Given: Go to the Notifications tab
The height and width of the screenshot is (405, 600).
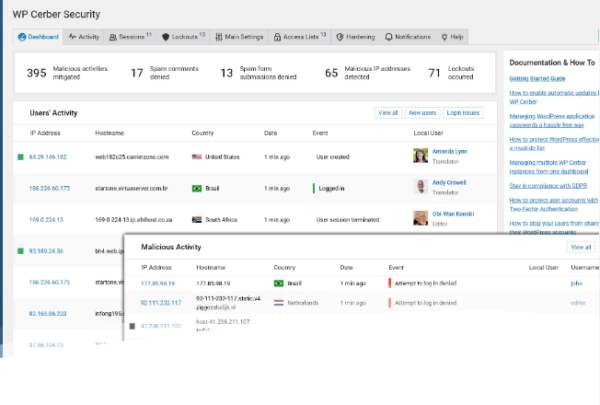Looking at the screenshot, I should 408,37.
